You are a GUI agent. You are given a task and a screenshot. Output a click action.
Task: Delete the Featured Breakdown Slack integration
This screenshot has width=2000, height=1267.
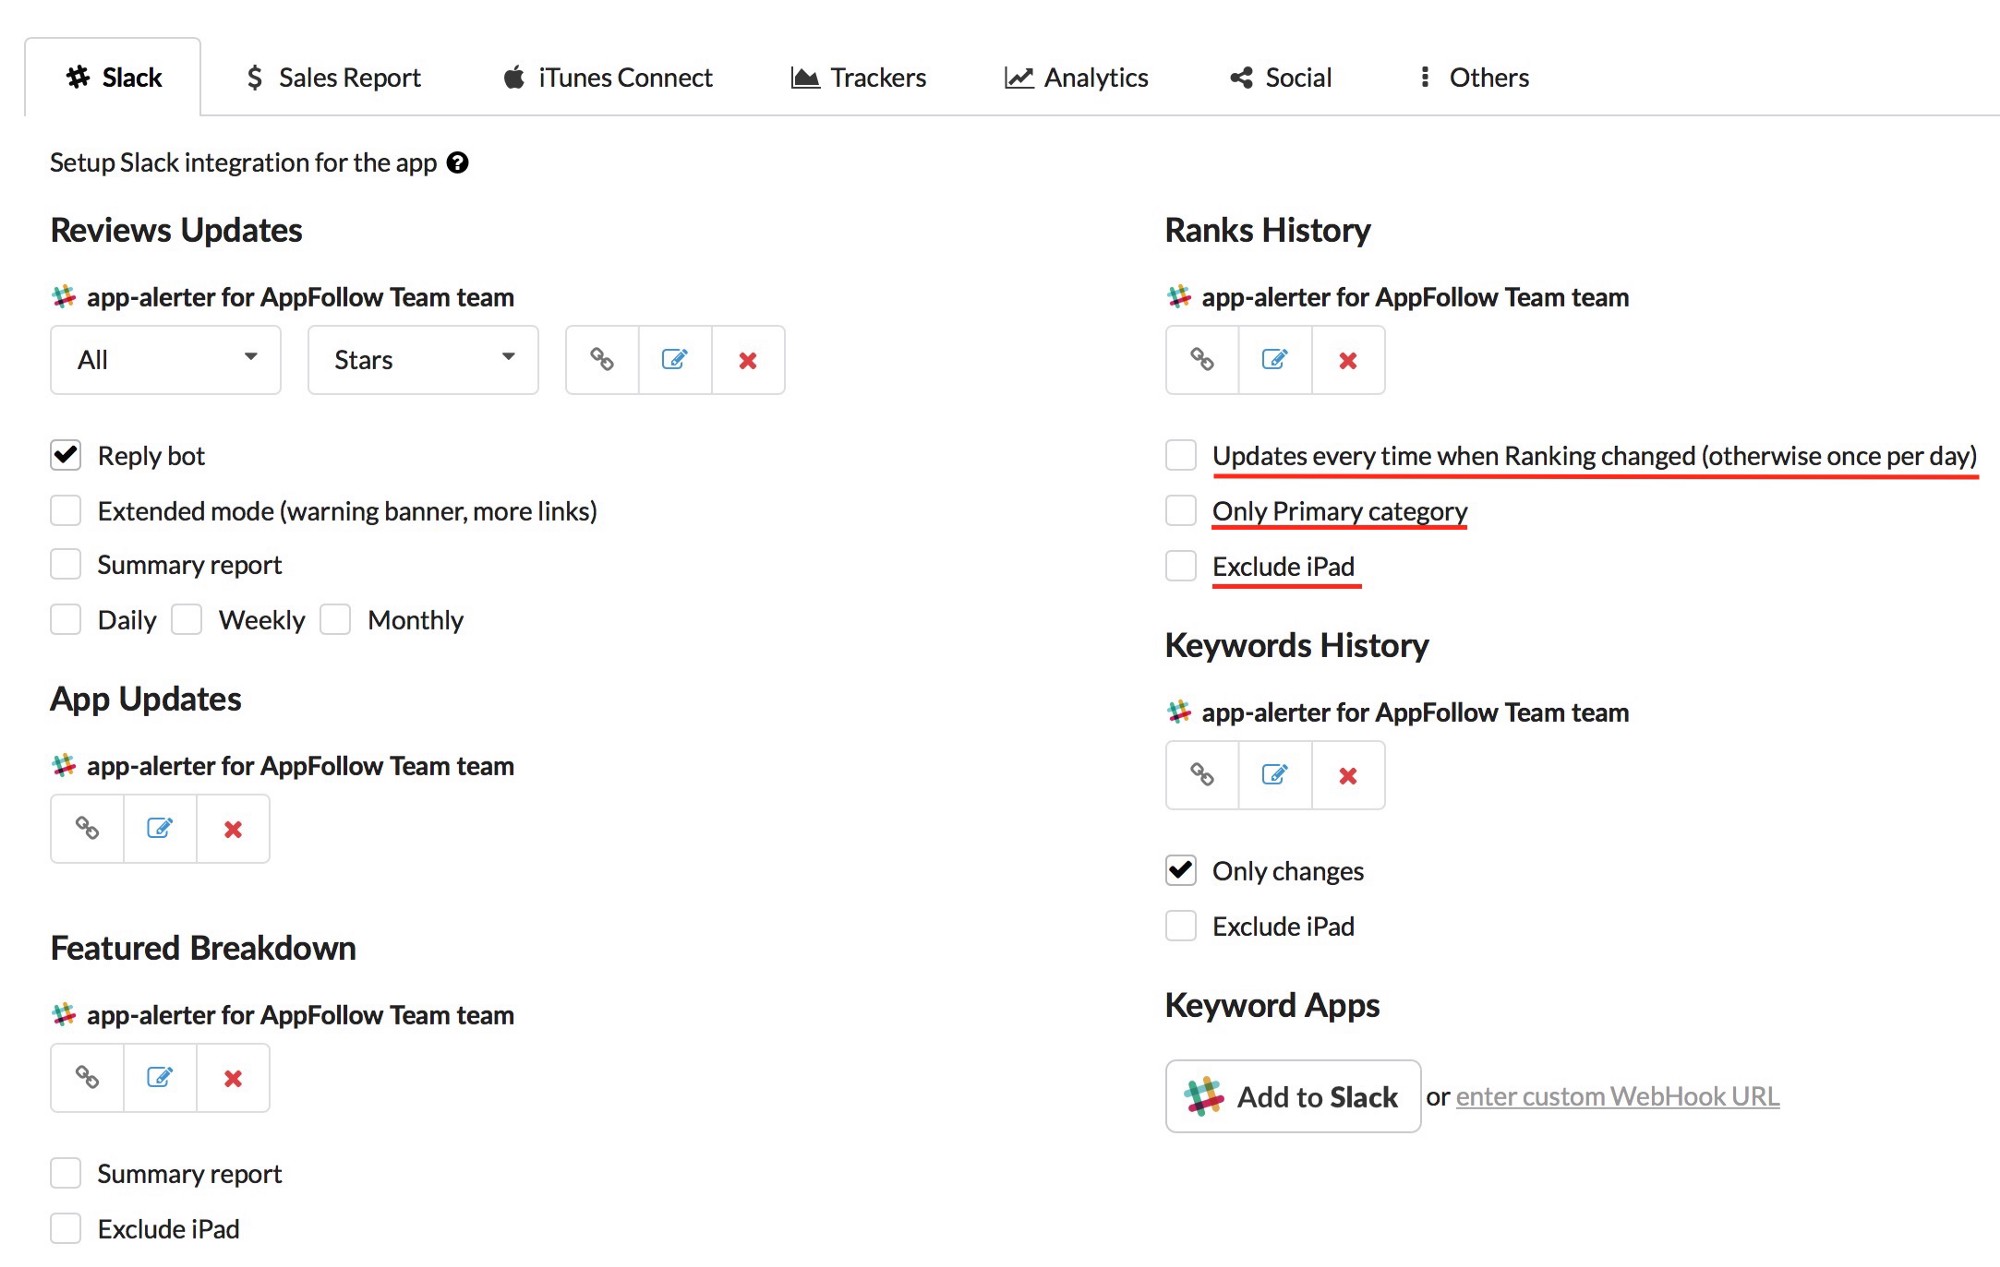pyautogui.click(x=233, y=1078)
